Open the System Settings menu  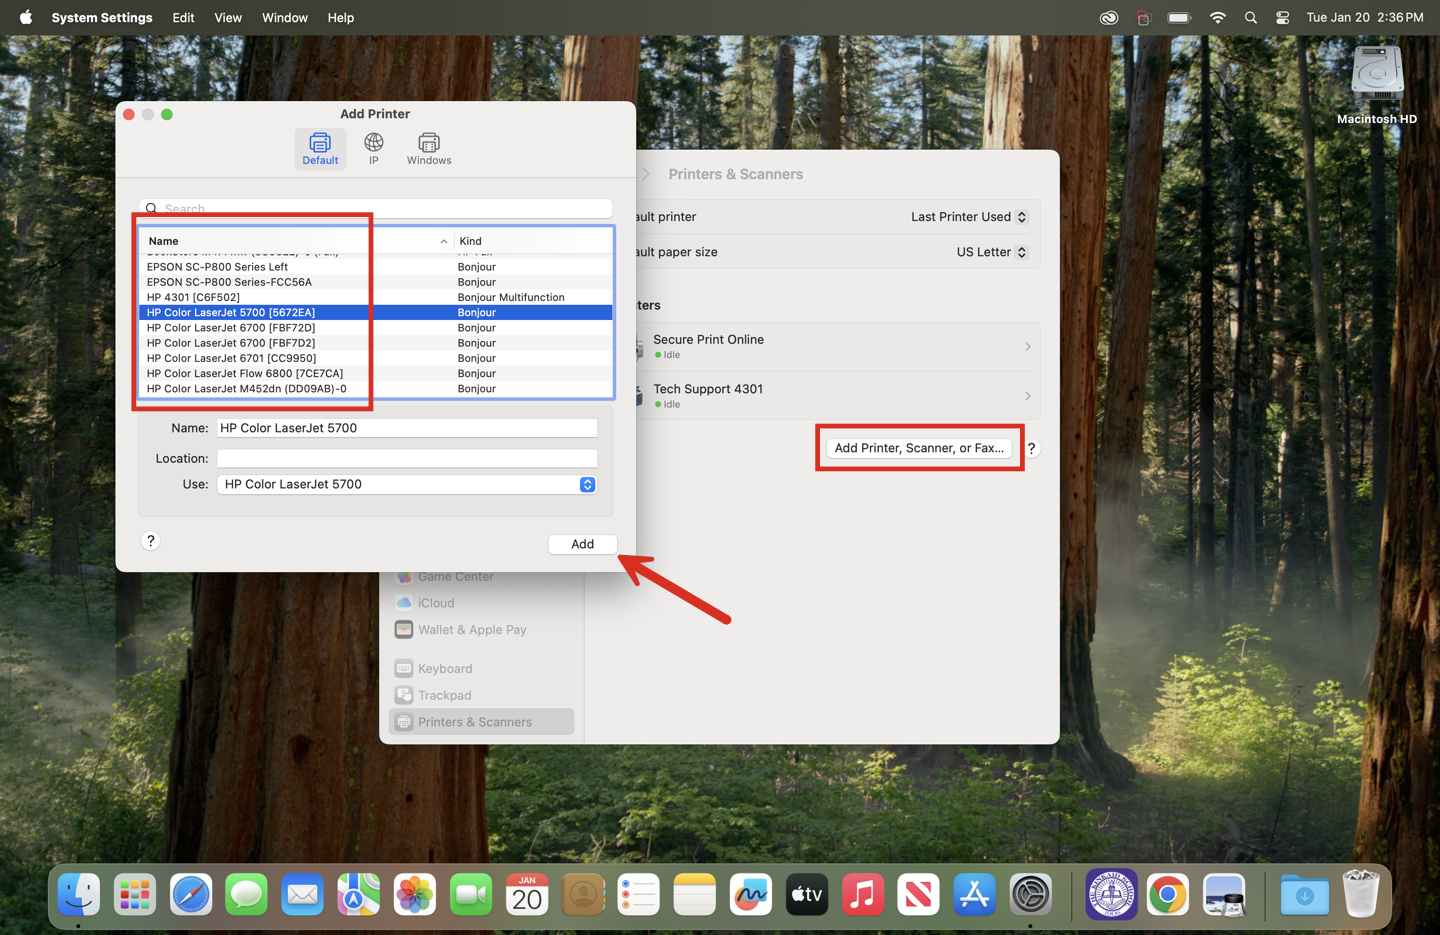tap(102, 17)
